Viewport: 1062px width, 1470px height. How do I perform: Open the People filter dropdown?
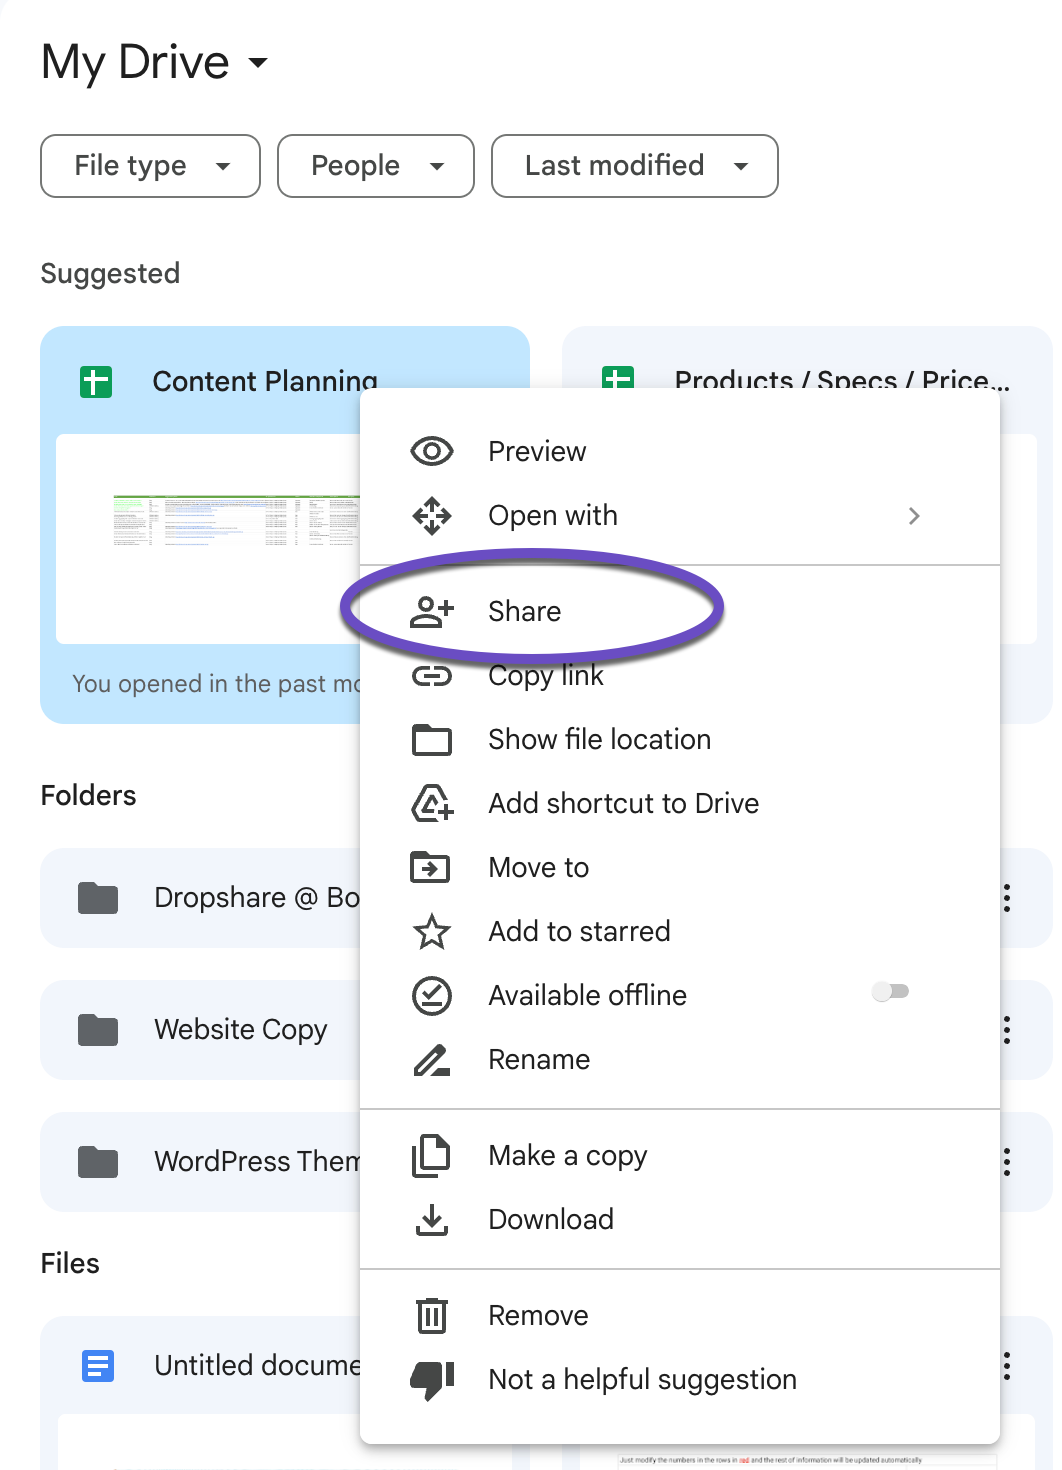coord(375,166)
